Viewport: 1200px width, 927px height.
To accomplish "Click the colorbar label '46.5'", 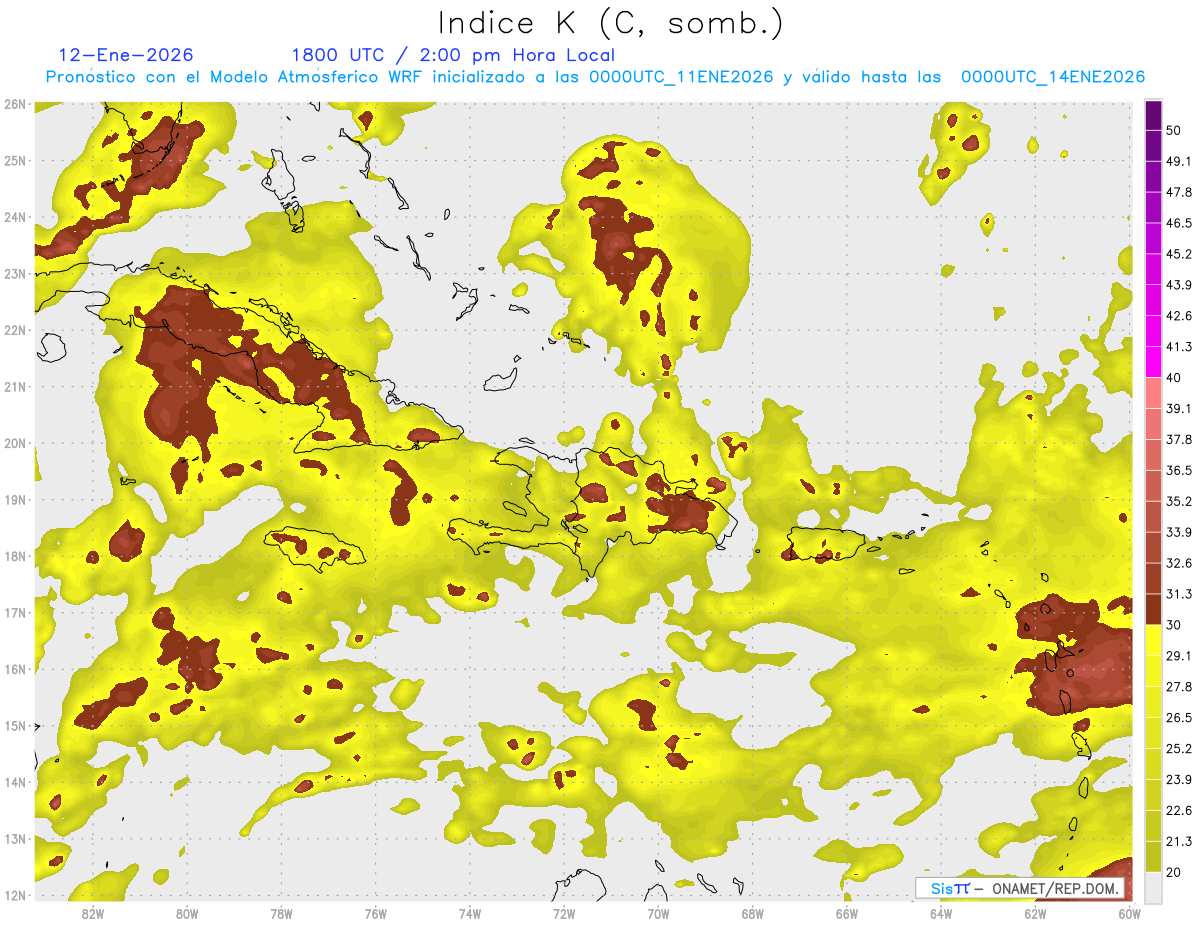I will click(x=1179, y=223).
